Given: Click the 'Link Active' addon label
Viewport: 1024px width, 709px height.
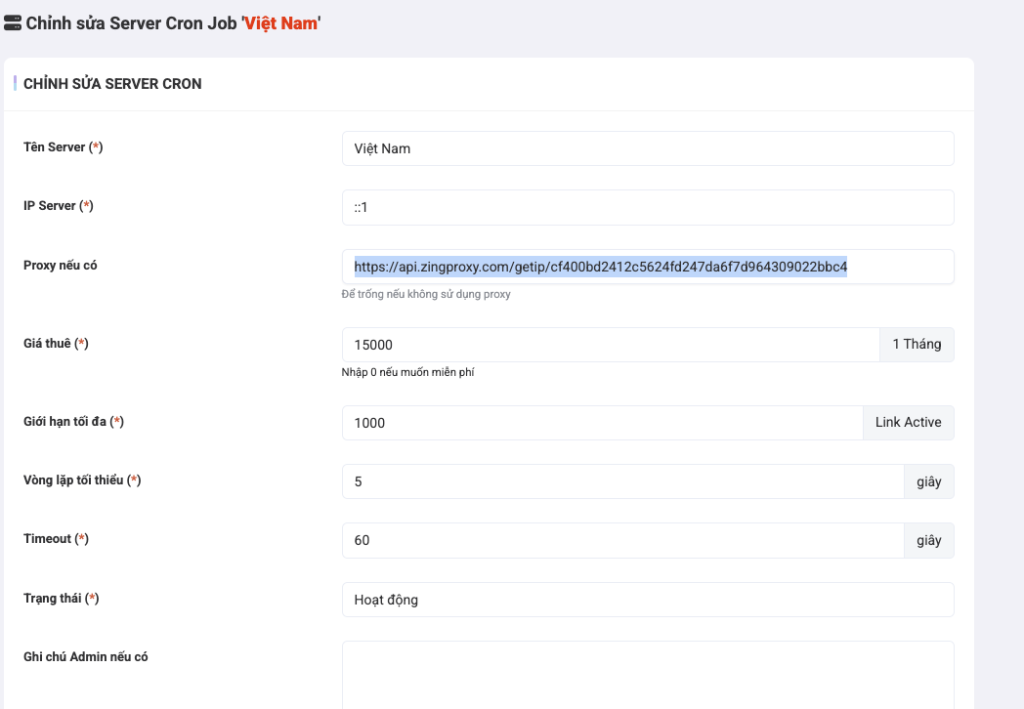Looking at the screenshot, I should 908,423.
